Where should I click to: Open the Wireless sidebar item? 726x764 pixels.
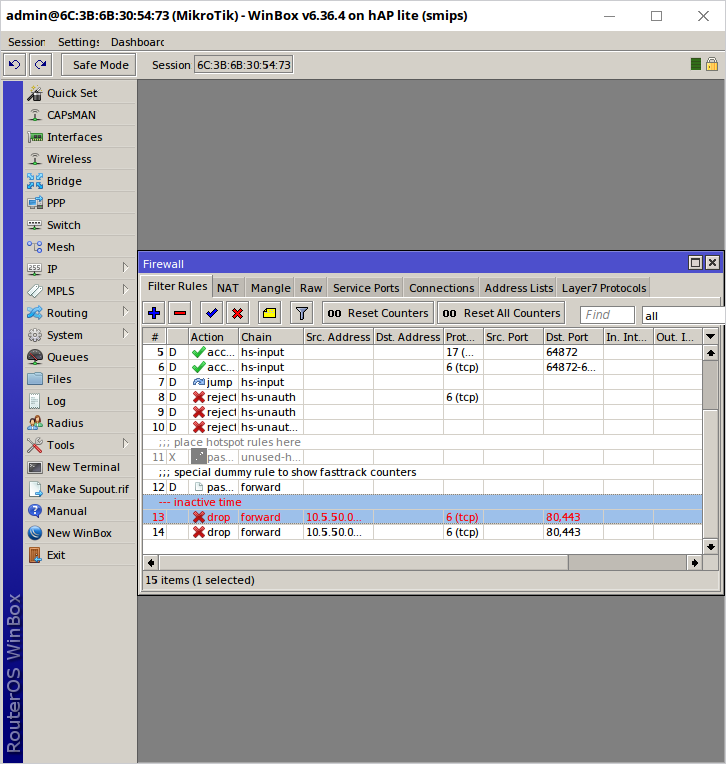(x=80, y=159)
